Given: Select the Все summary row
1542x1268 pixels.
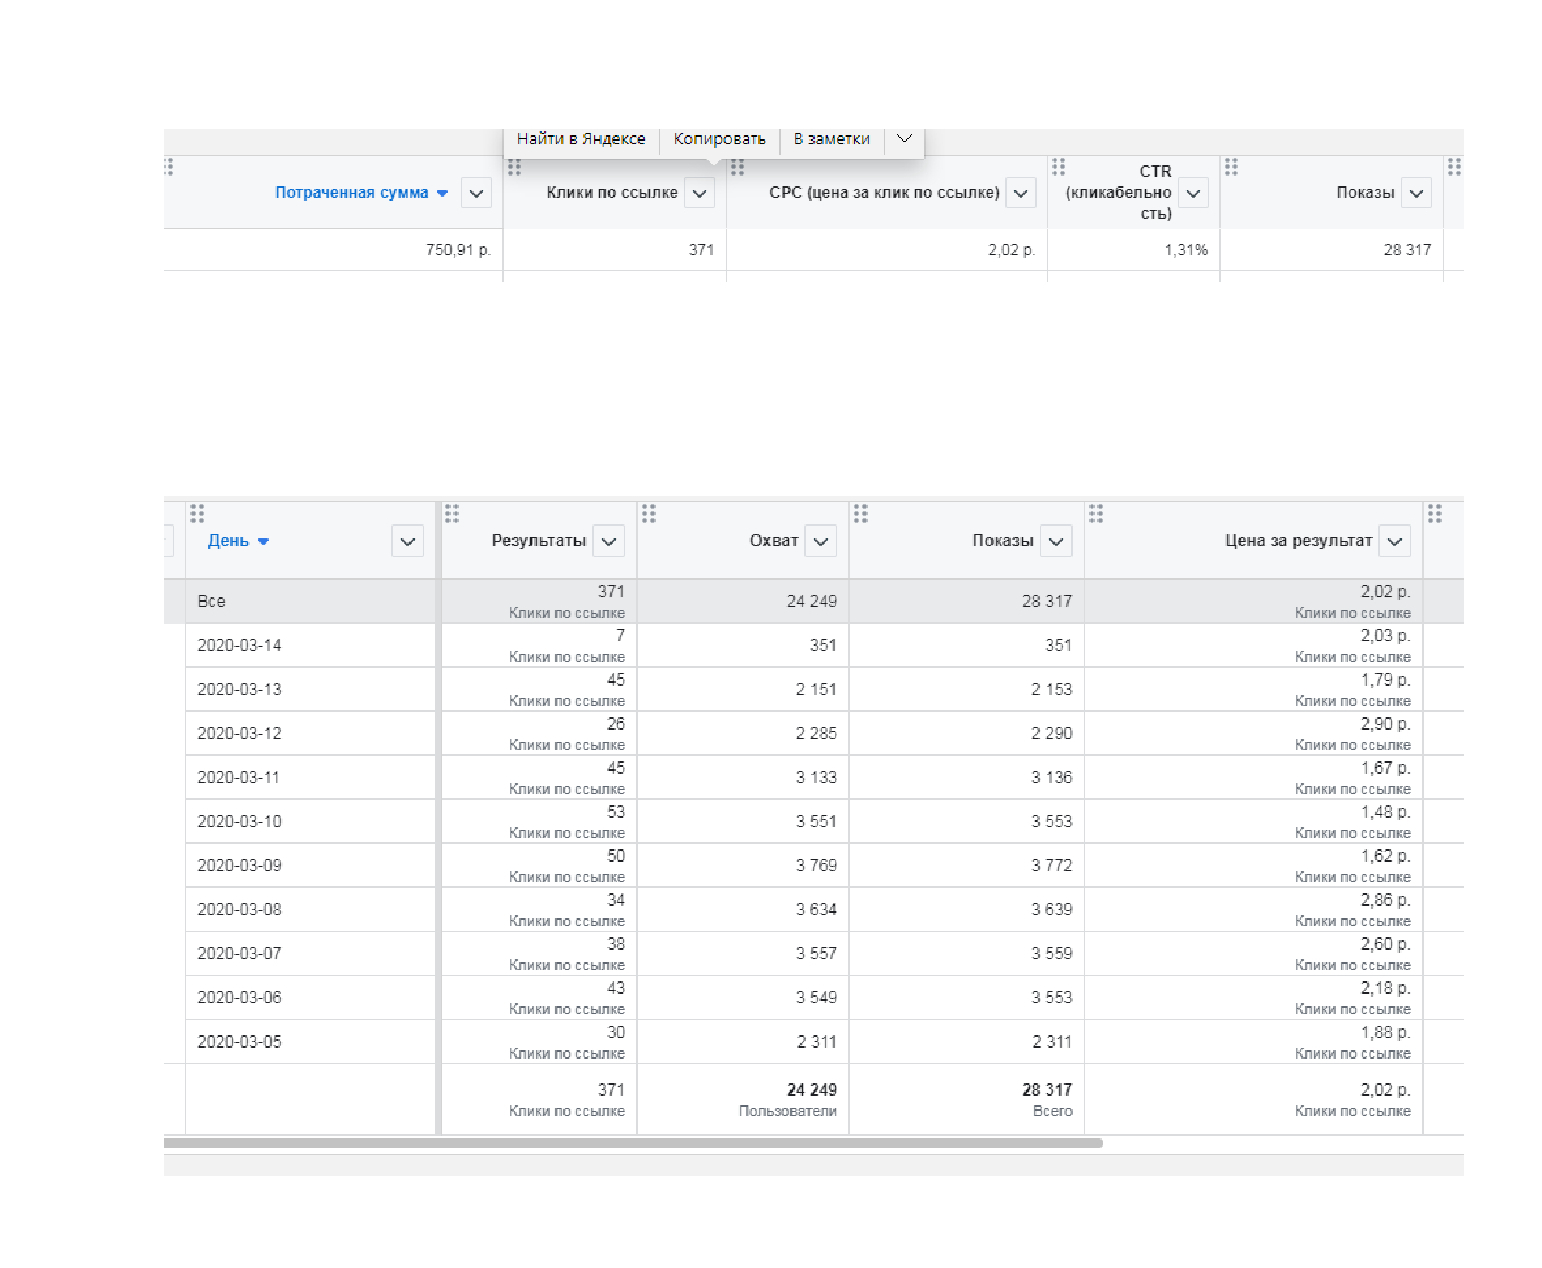Looking at the screenshot, I should 814,601.
